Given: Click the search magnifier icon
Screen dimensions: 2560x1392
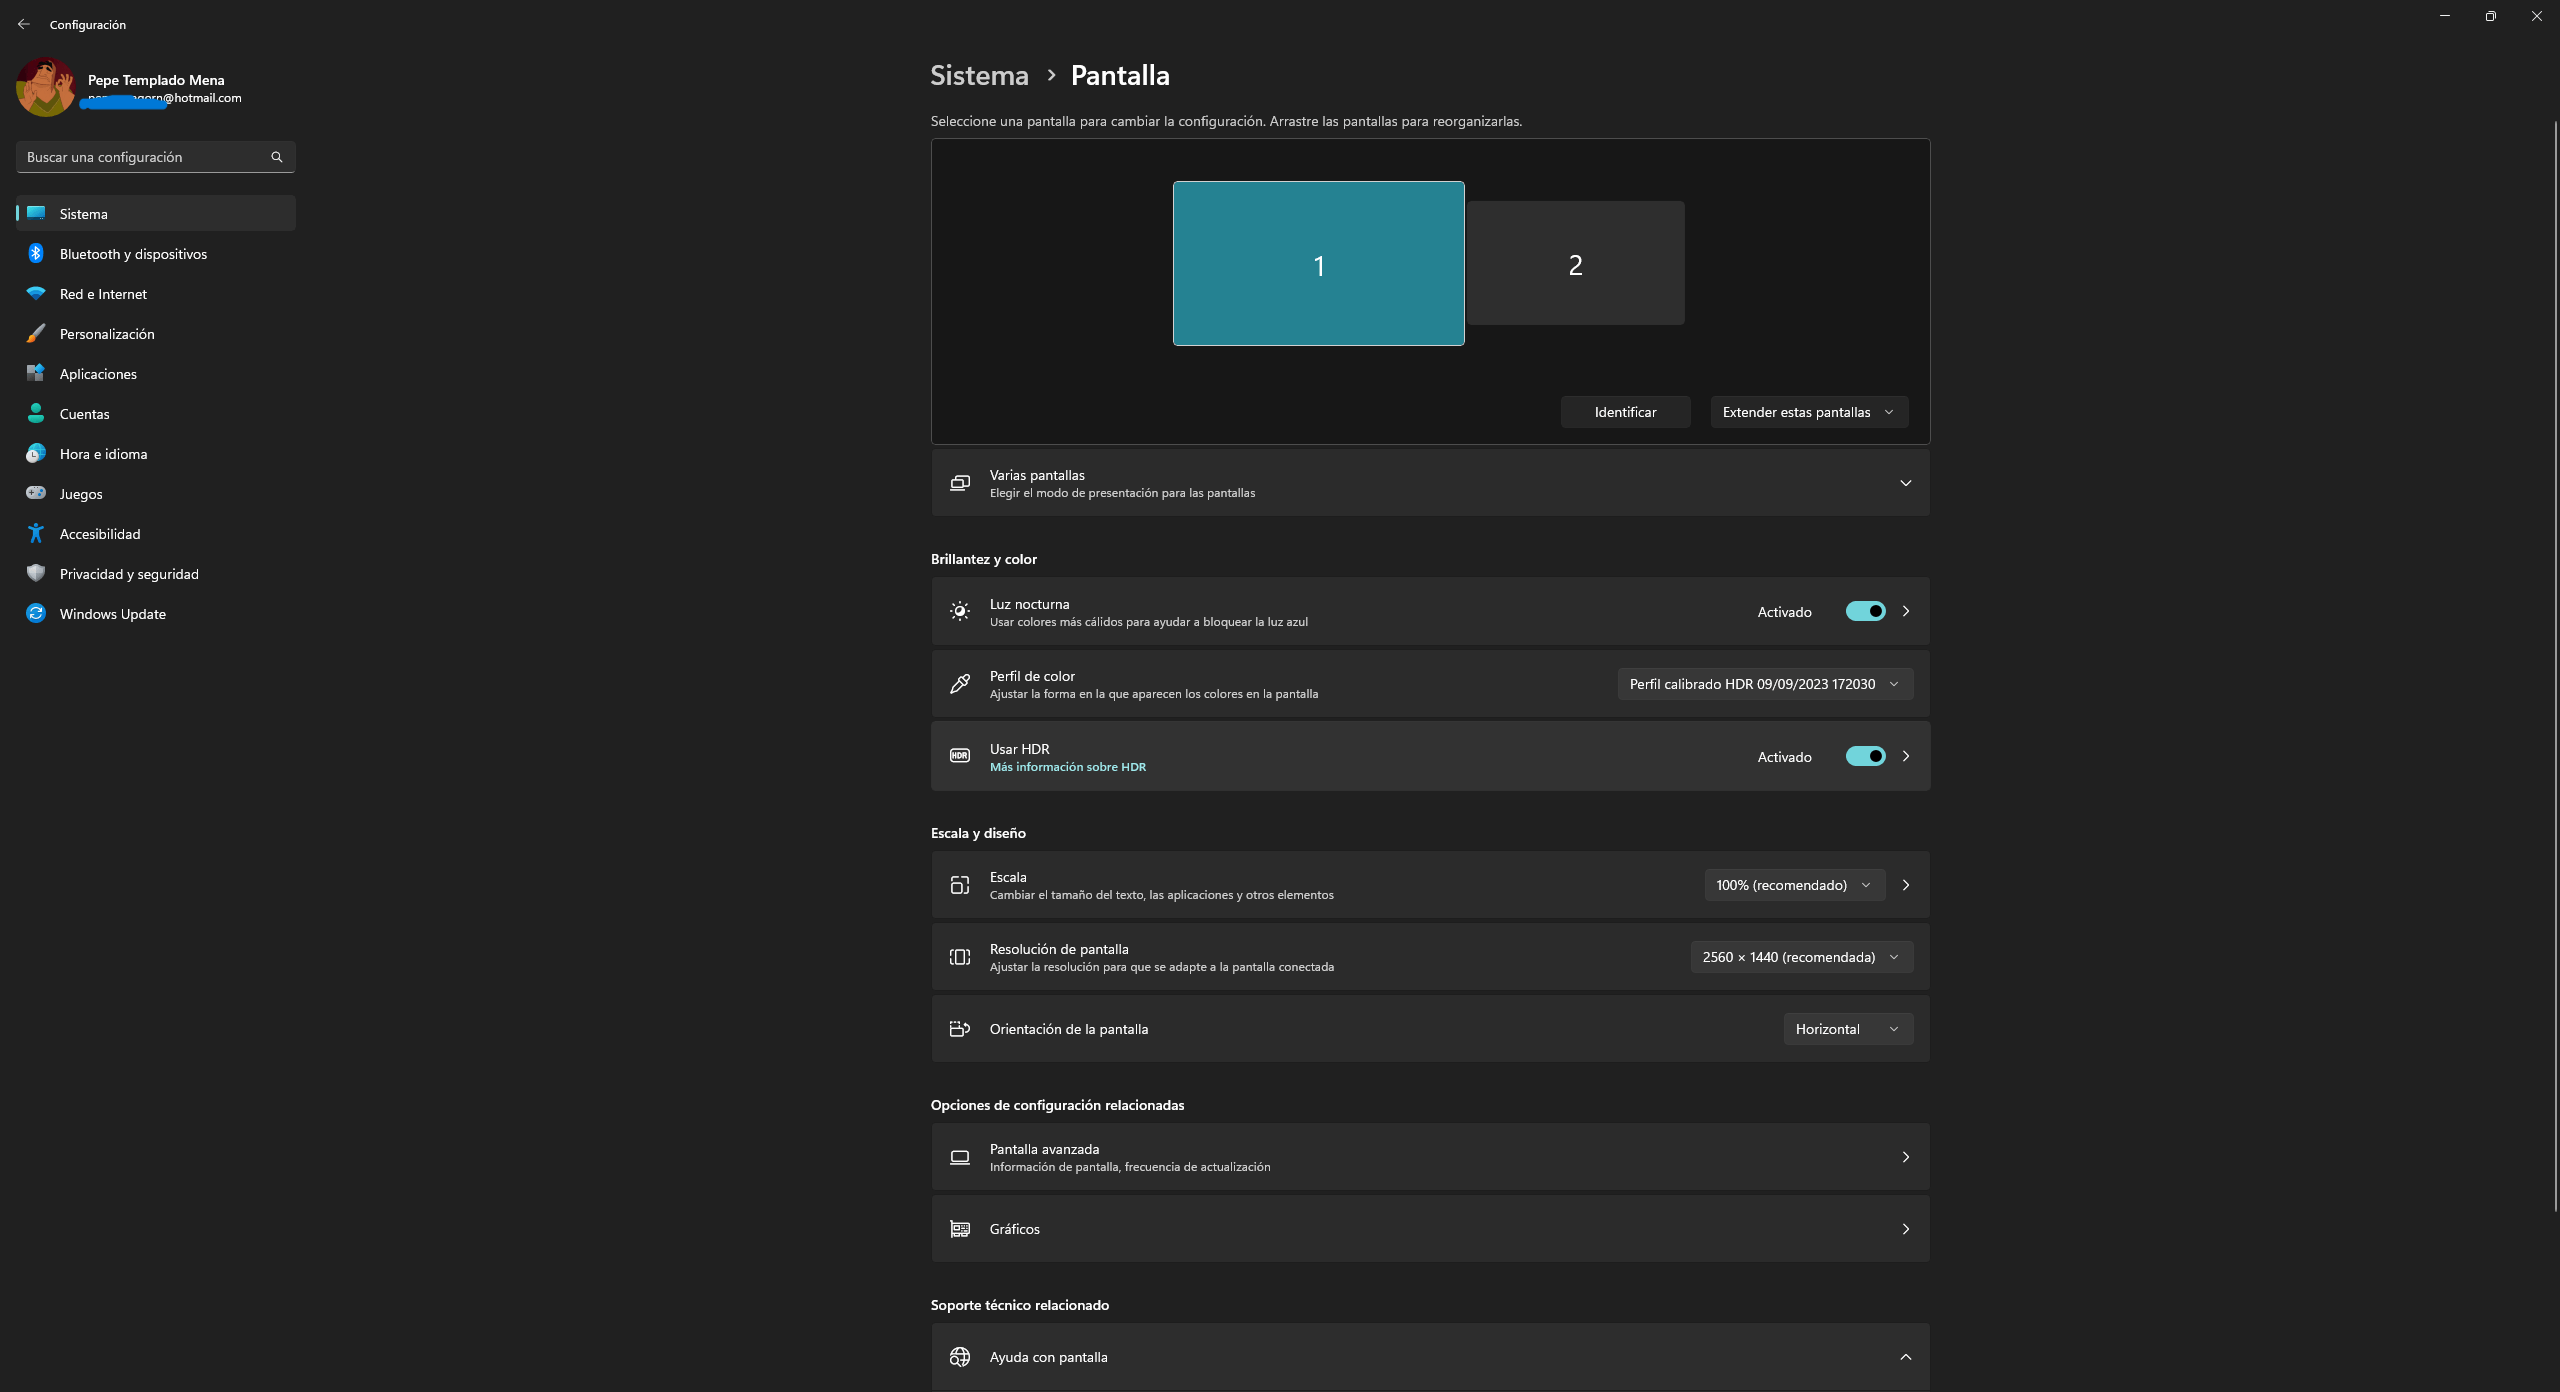Looking at the screenshot, I should point(277,157).
